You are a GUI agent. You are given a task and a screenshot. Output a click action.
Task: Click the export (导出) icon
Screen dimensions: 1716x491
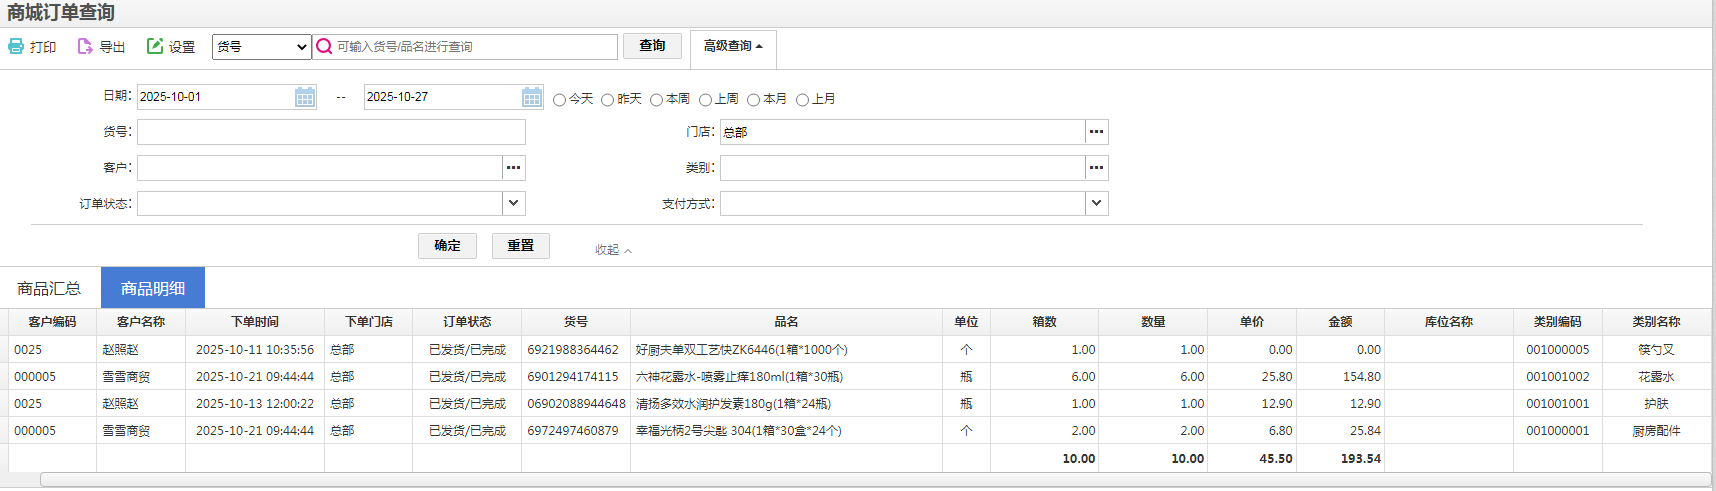[x=85, y=46]
